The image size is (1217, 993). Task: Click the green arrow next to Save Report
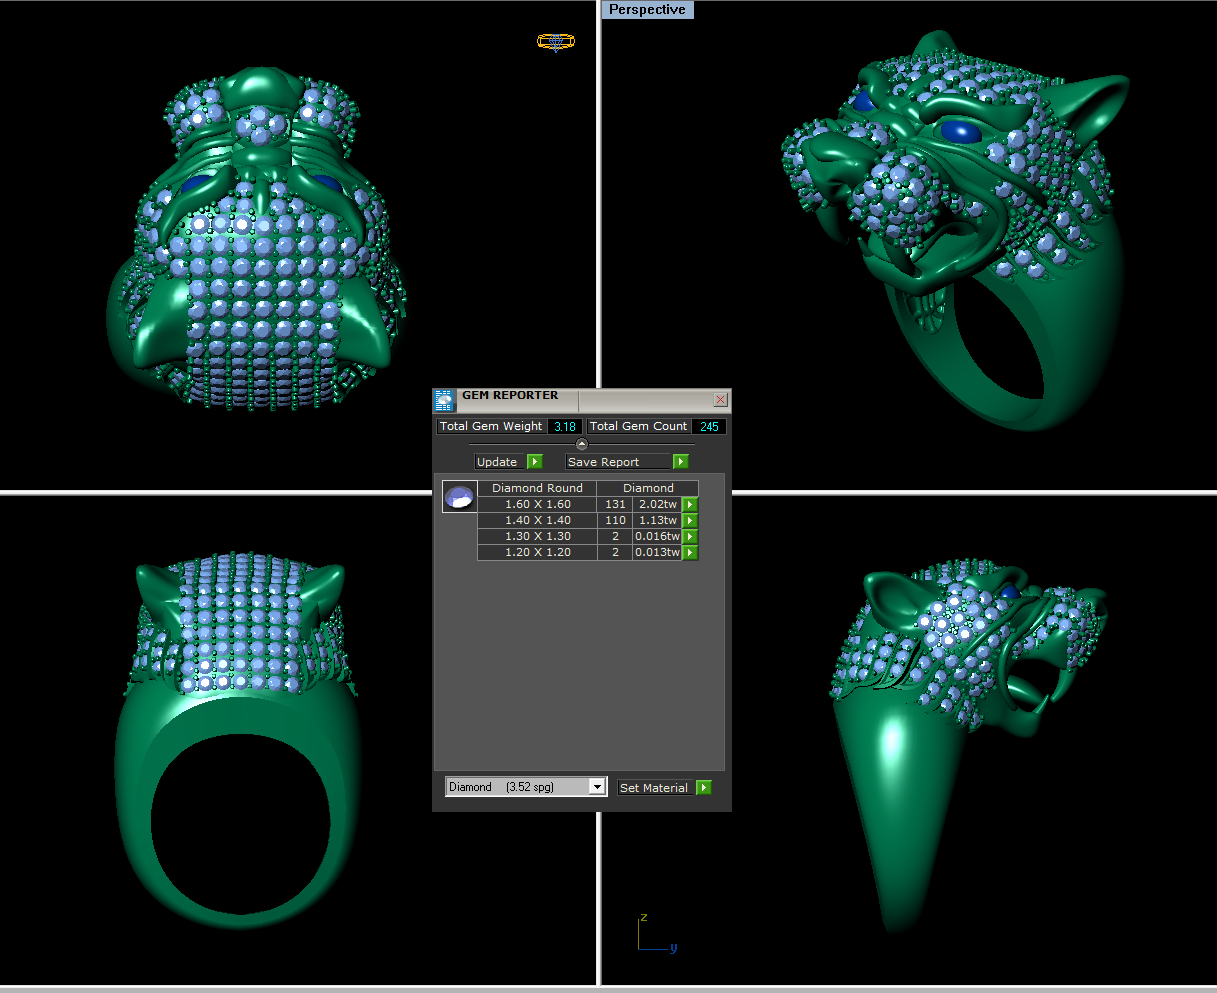pyautogui.click(x=681, y=462)
